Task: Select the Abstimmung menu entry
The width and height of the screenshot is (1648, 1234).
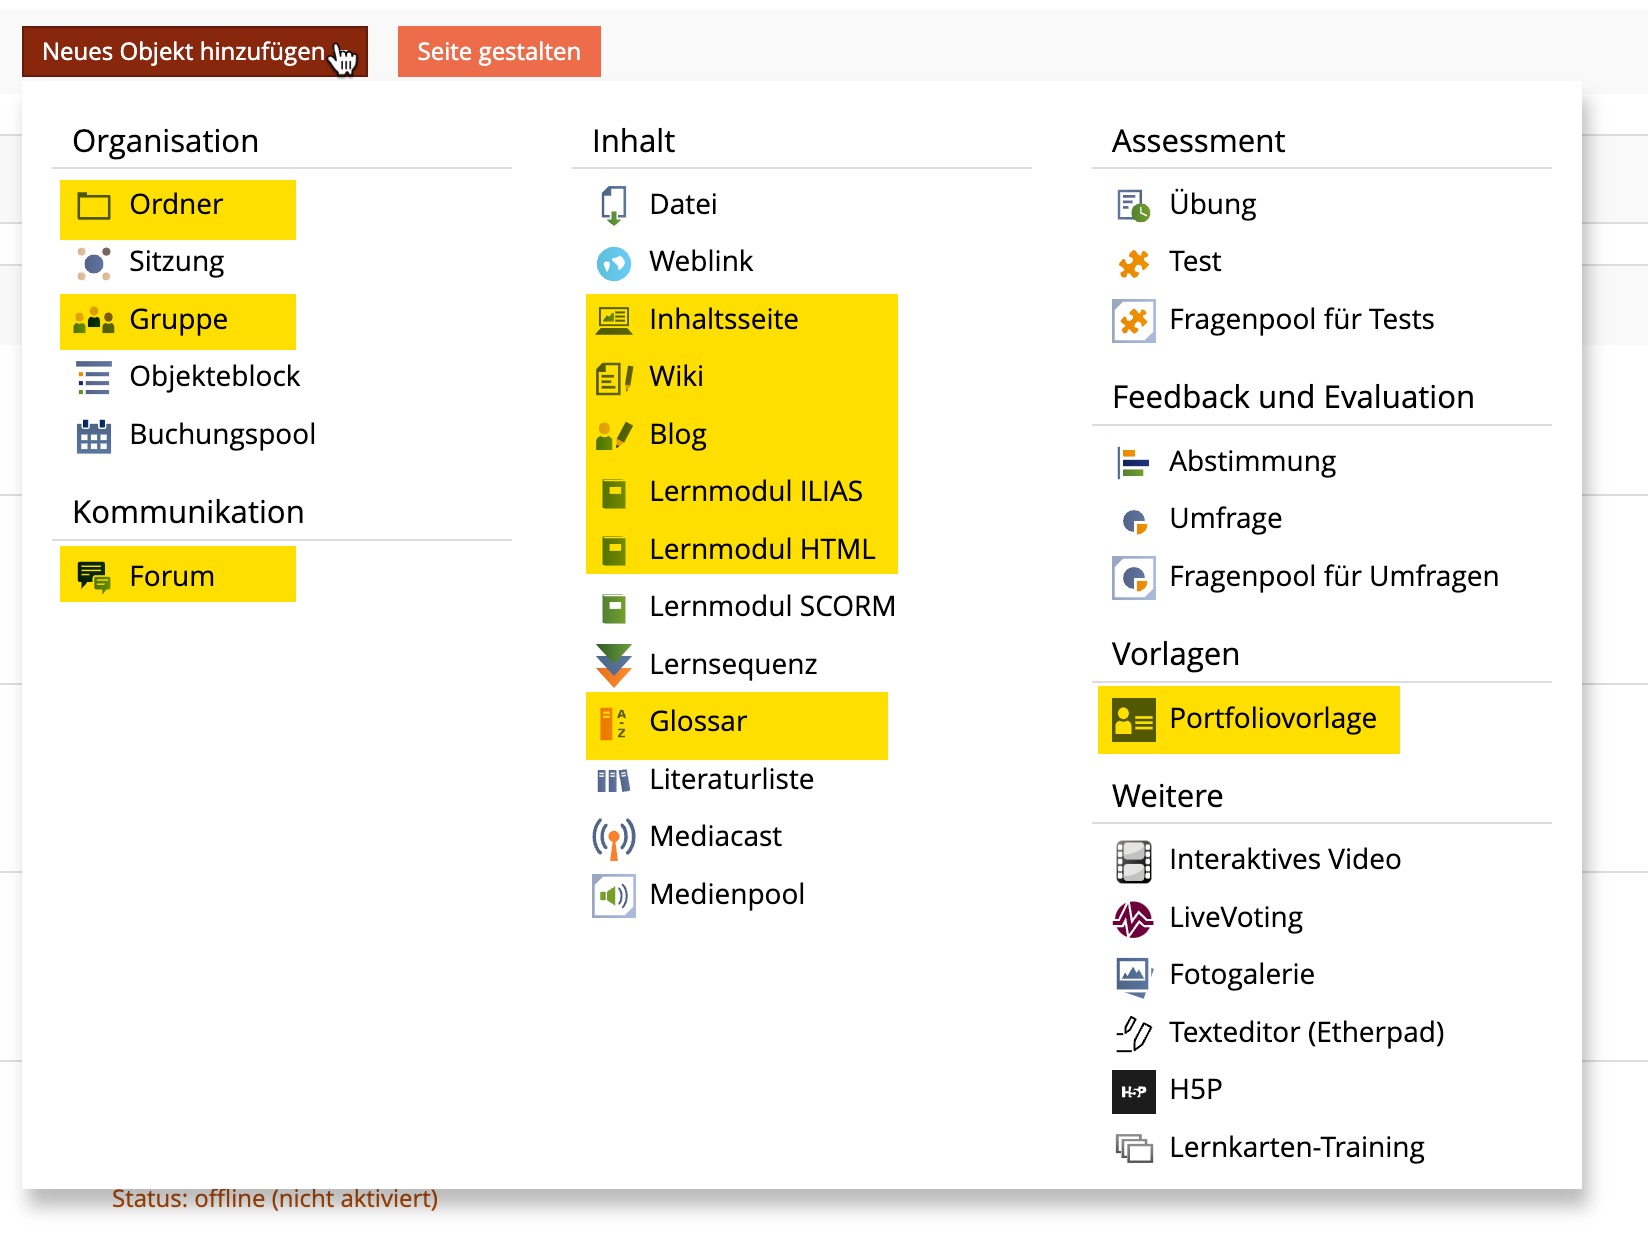Action: pos(1252,462)
